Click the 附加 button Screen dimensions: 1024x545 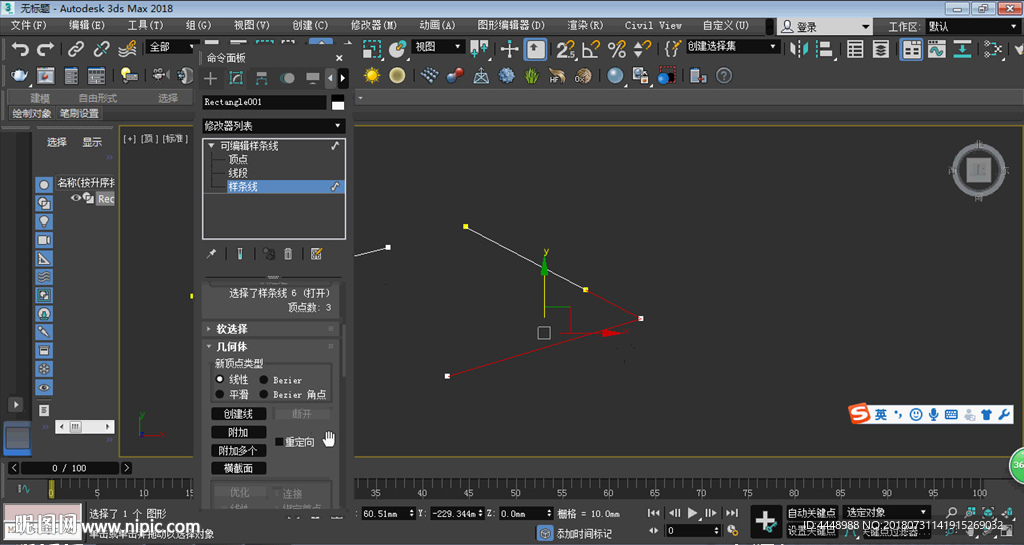pyautogui.click(x=238, y=432)
